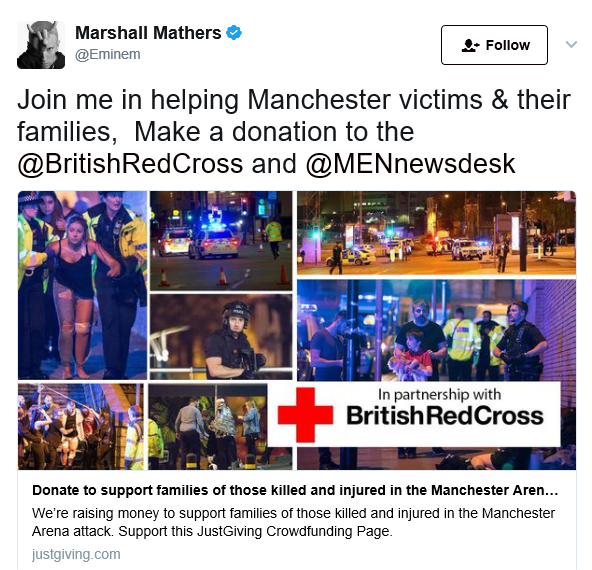Click the Donate to support families headline

click(x=295, y=490)
